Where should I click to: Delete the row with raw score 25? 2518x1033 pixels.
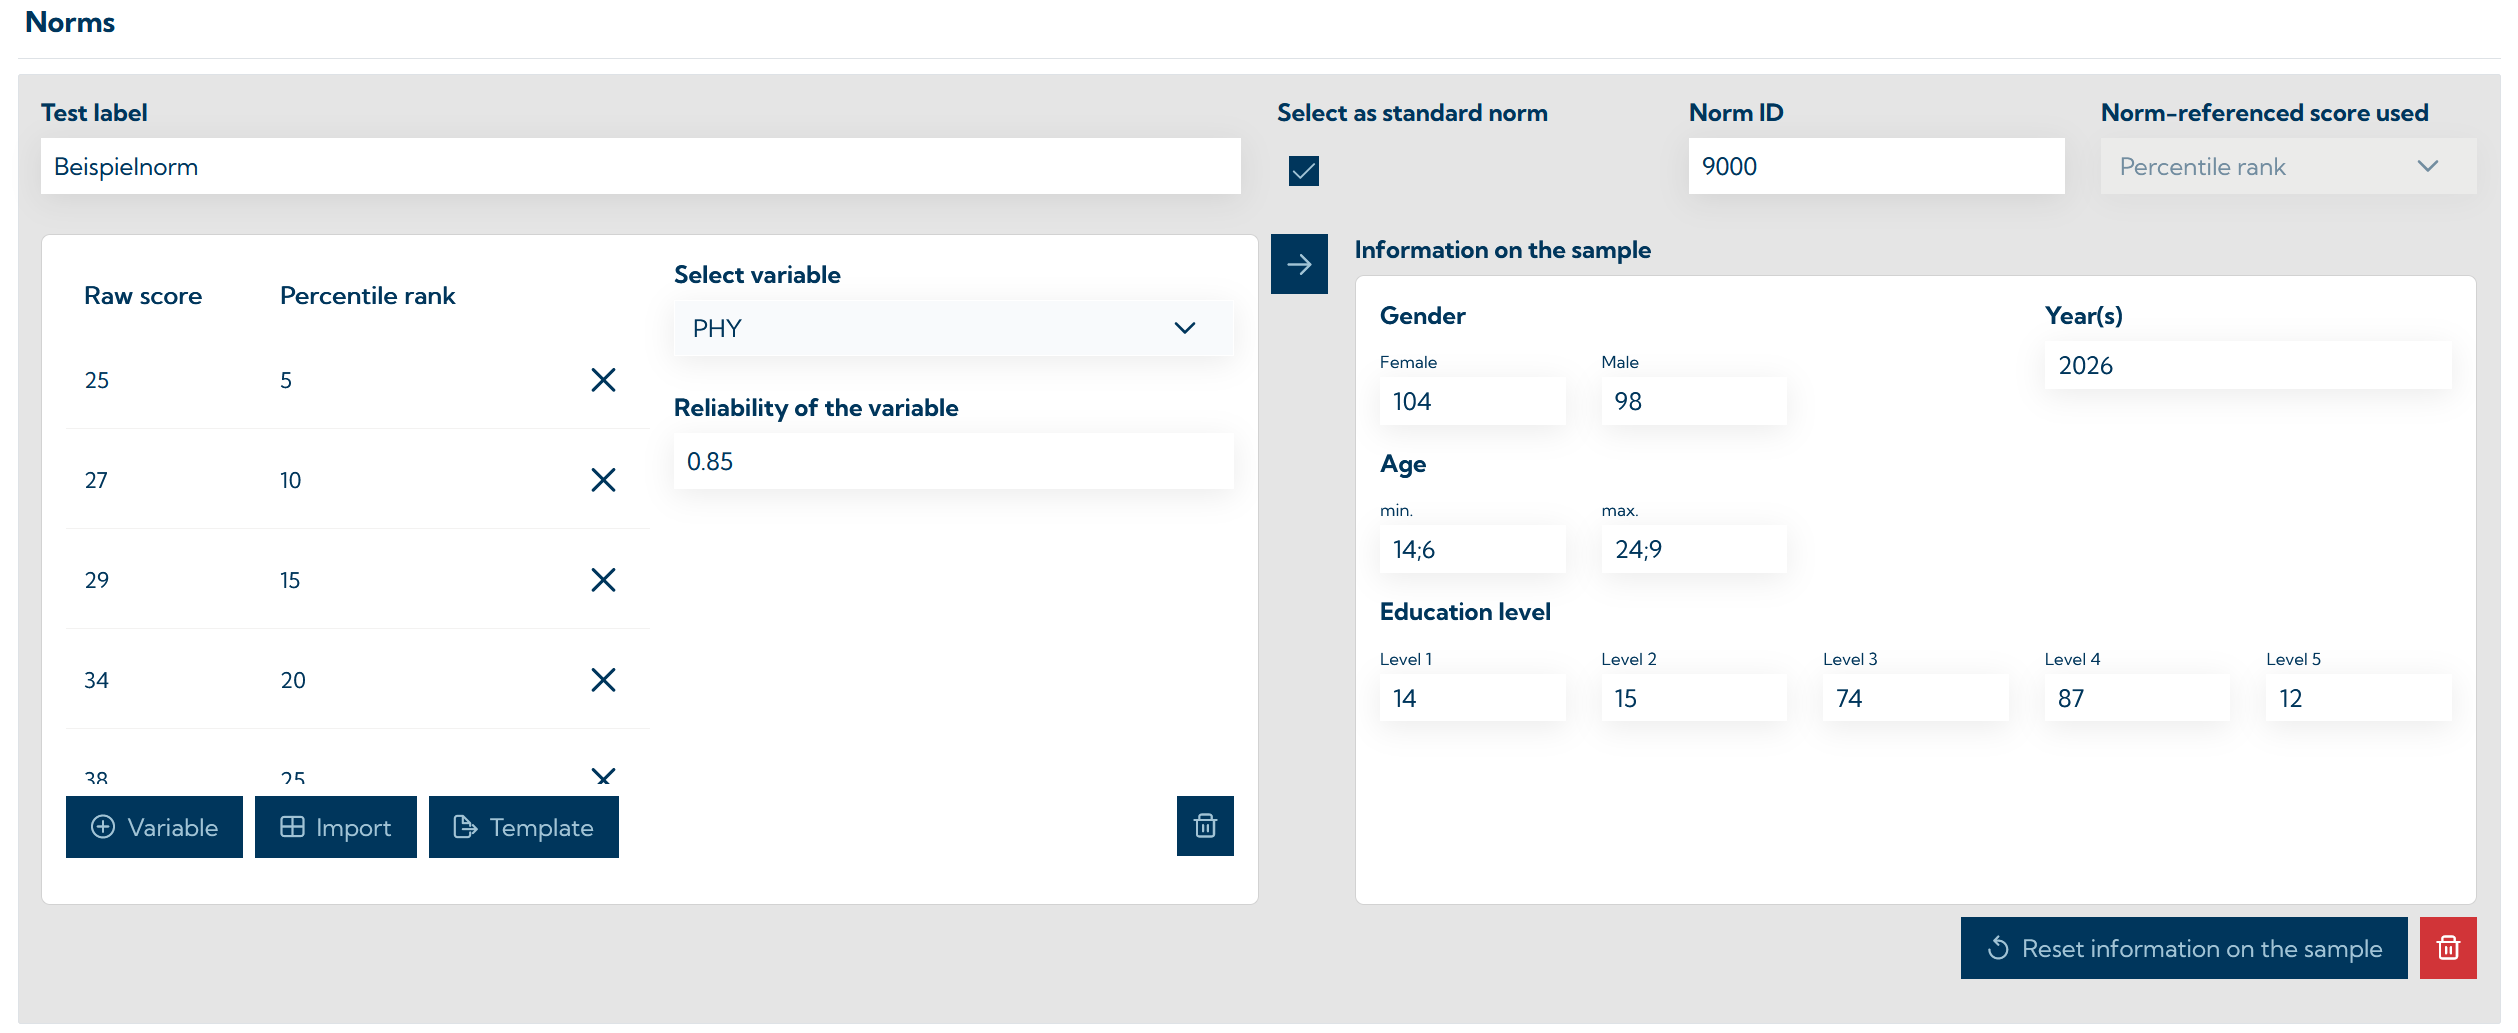pos(603,380)
